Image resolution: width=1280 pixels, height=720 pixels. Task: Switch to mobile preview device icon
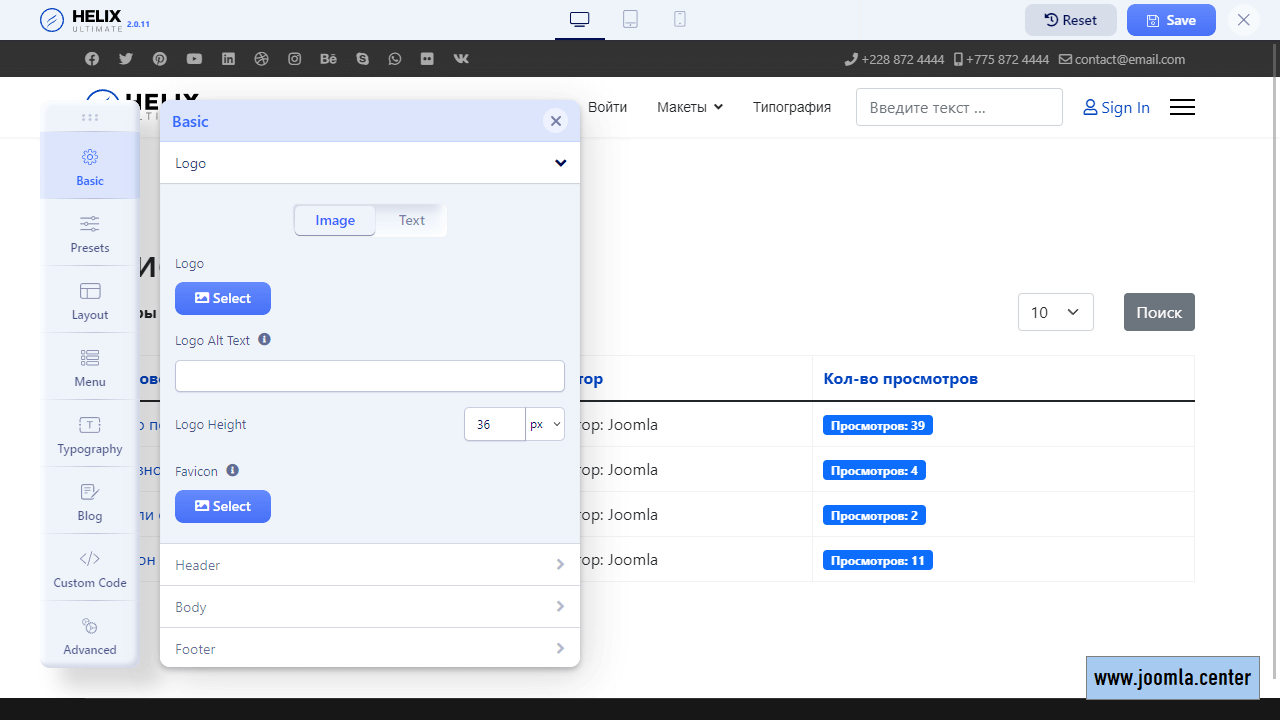coord(680,19)
